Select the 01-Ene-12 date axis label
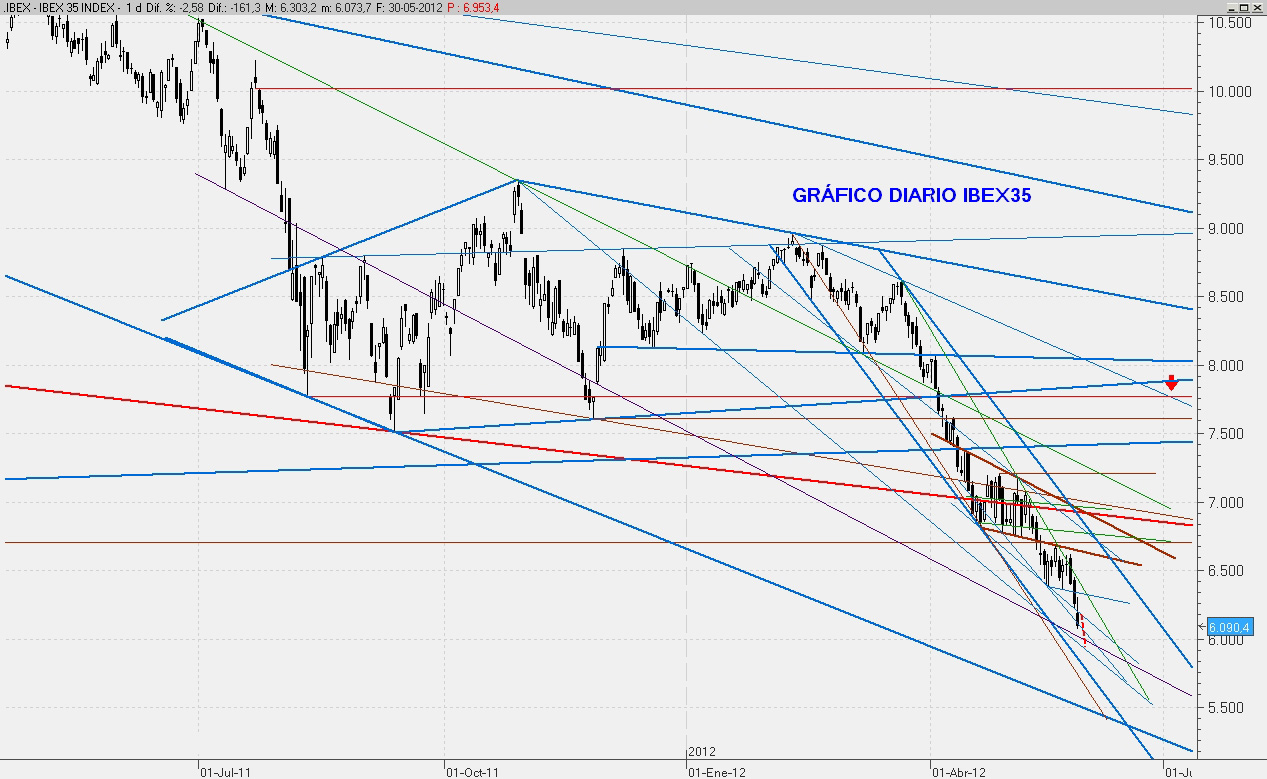The height and width of the screenshot is (779, 1267). [x=716, y=772]
